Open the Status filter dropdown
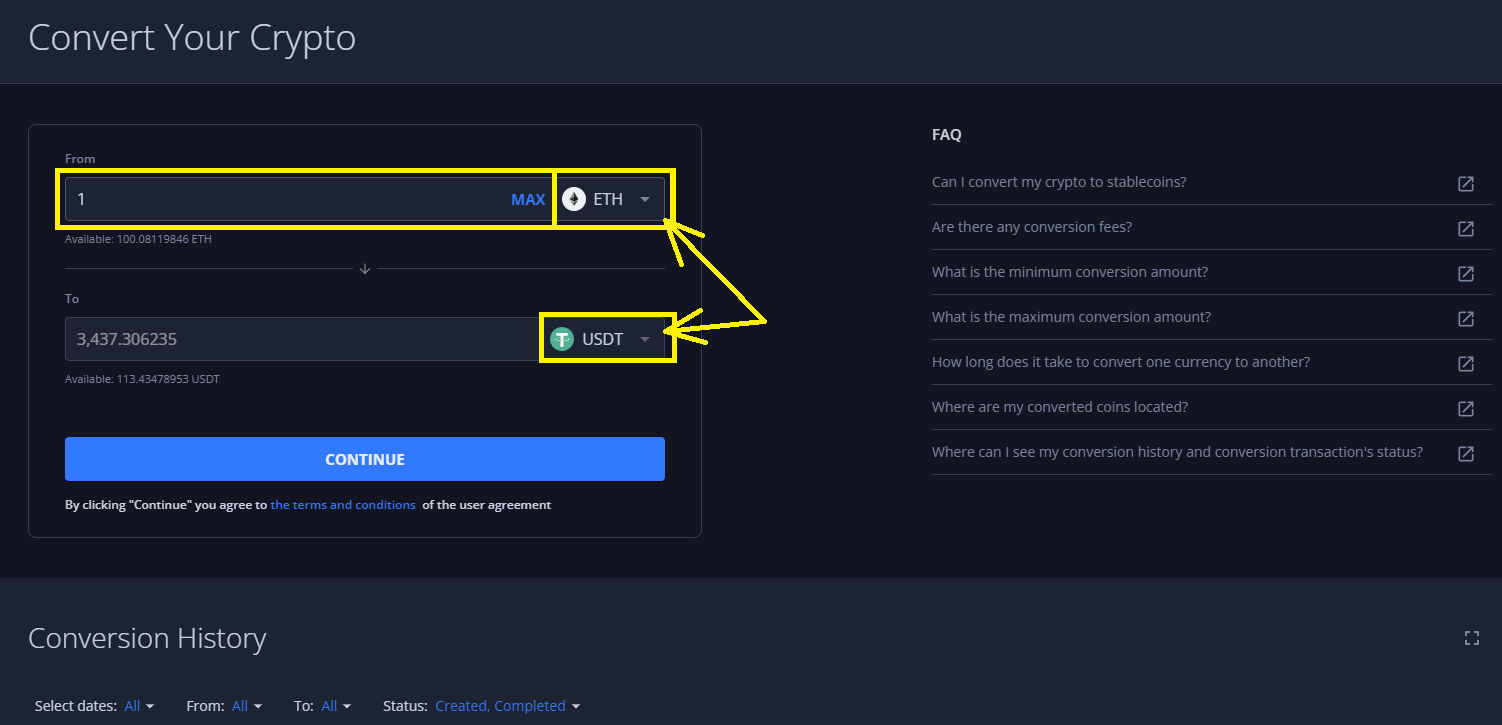The width and height of the screenshot is (1502, 725). pyautogui.click(x=507, y=706)
